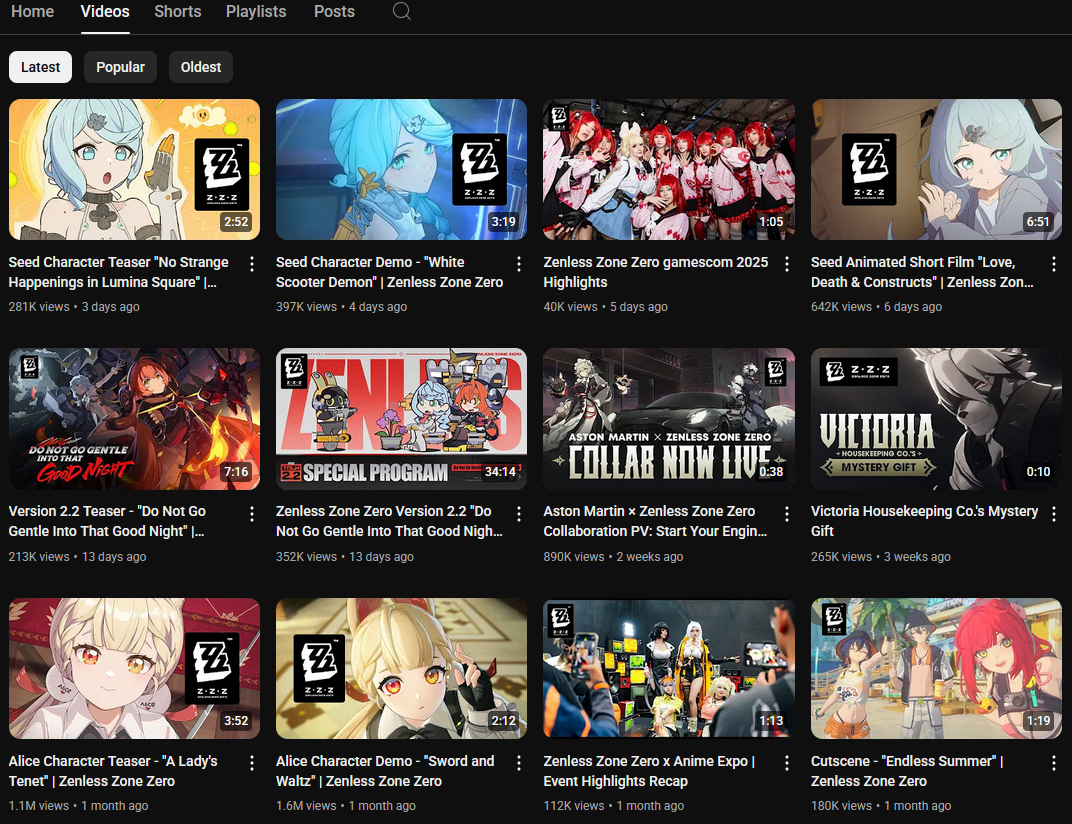Go to the Playlists tab
The height and width of the screenshot is (824, 1072).
256,12
